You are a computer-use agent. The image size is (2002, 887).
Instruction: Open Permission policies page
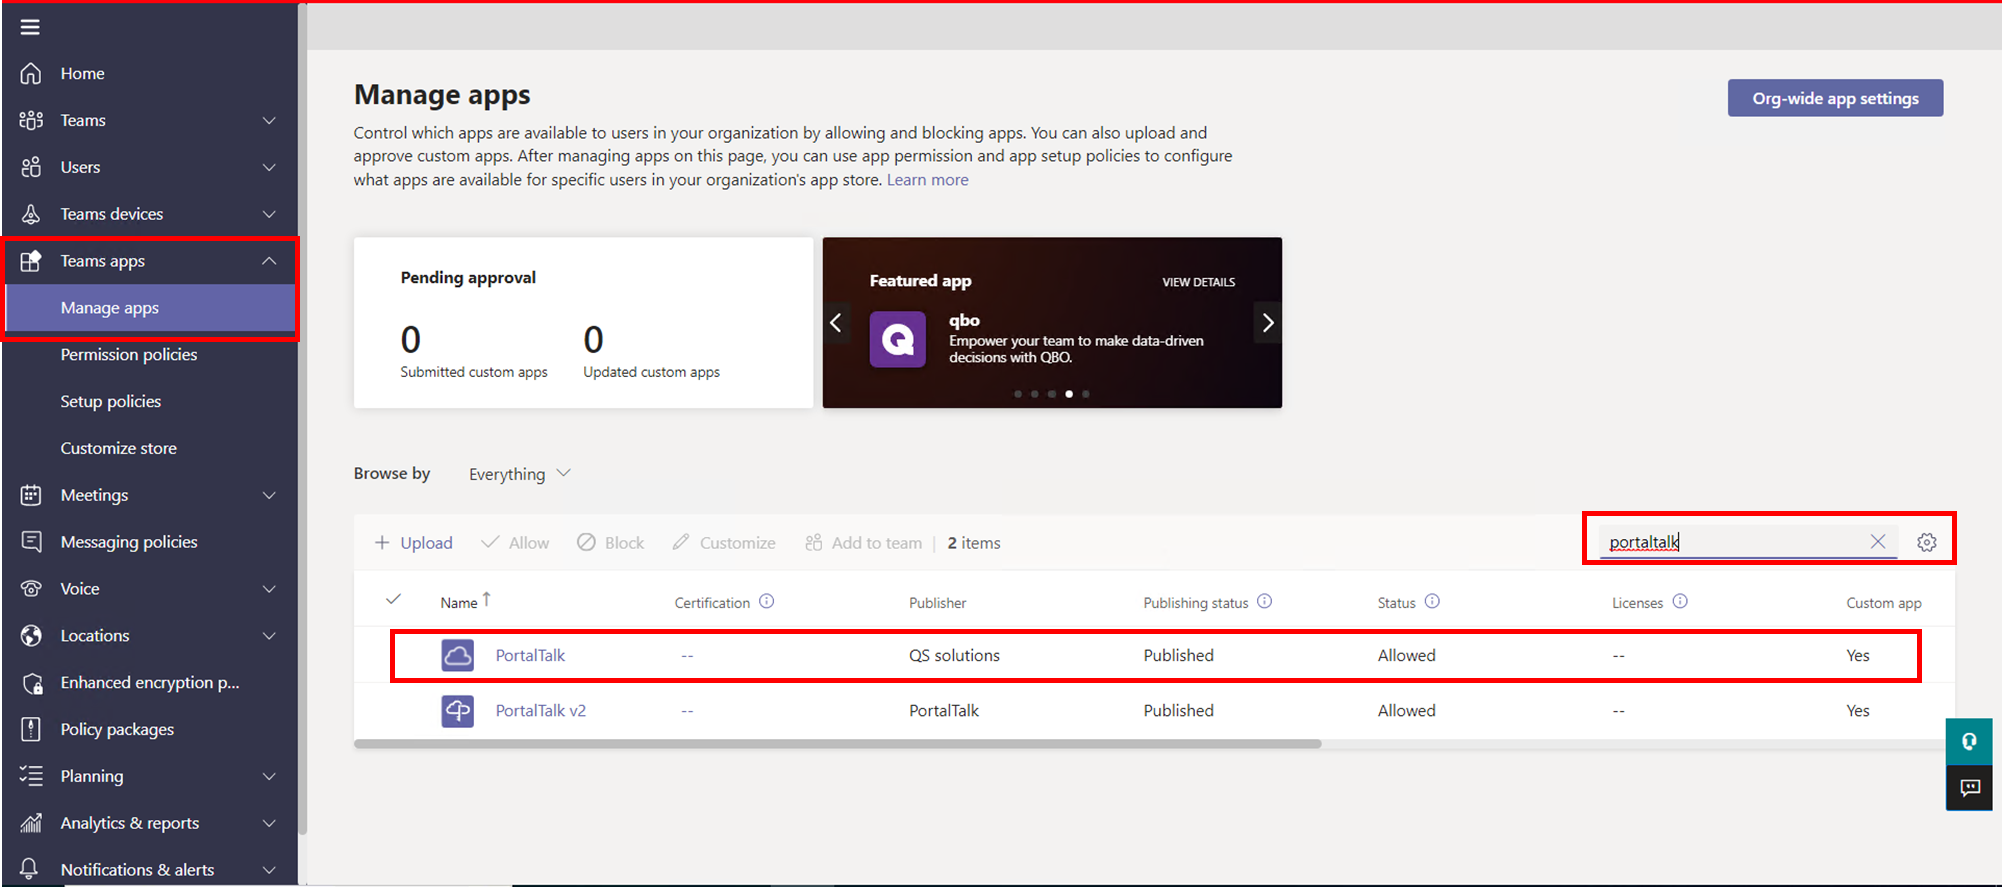pos(129,355)
